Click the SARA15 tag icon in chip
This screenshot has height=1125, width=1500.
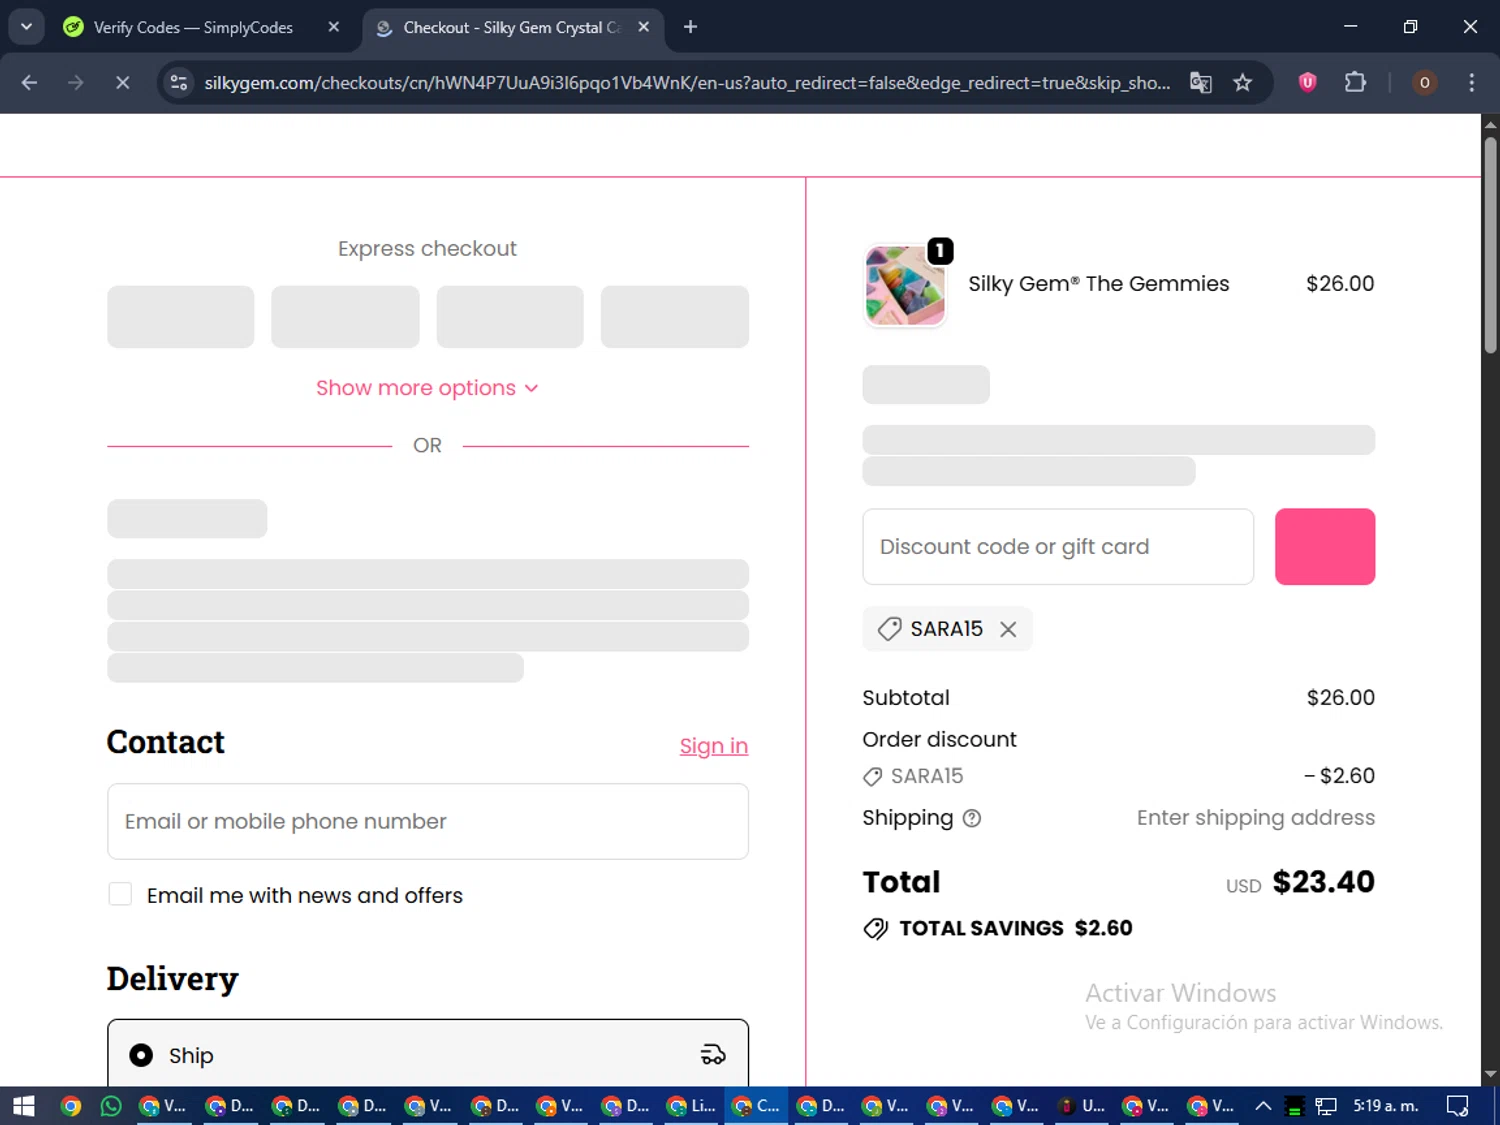[889, 629]
